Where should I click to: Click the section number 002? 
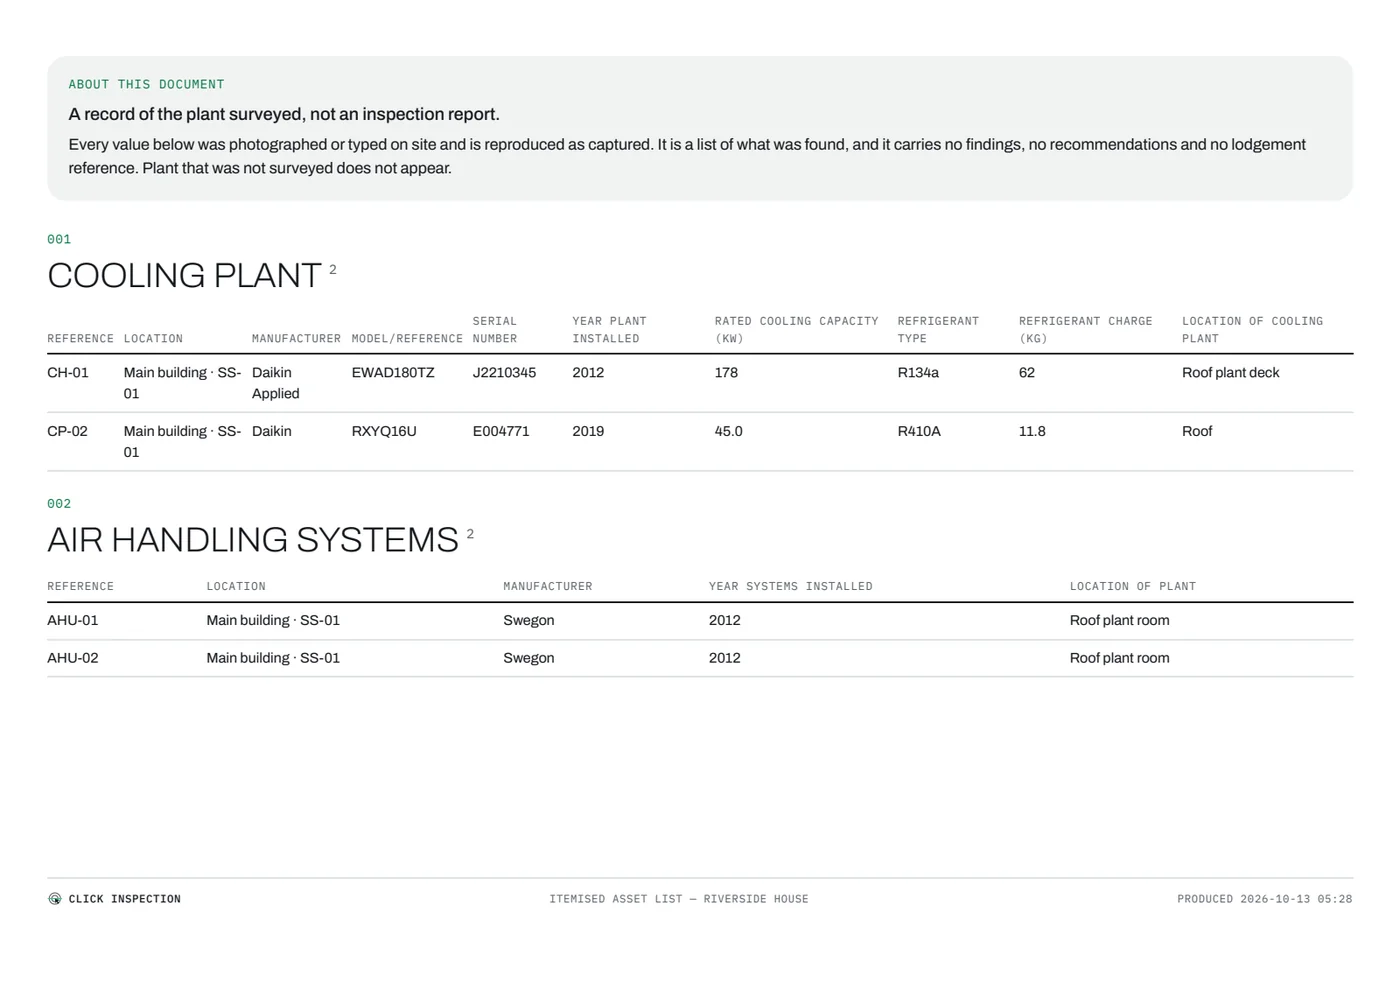59,504
